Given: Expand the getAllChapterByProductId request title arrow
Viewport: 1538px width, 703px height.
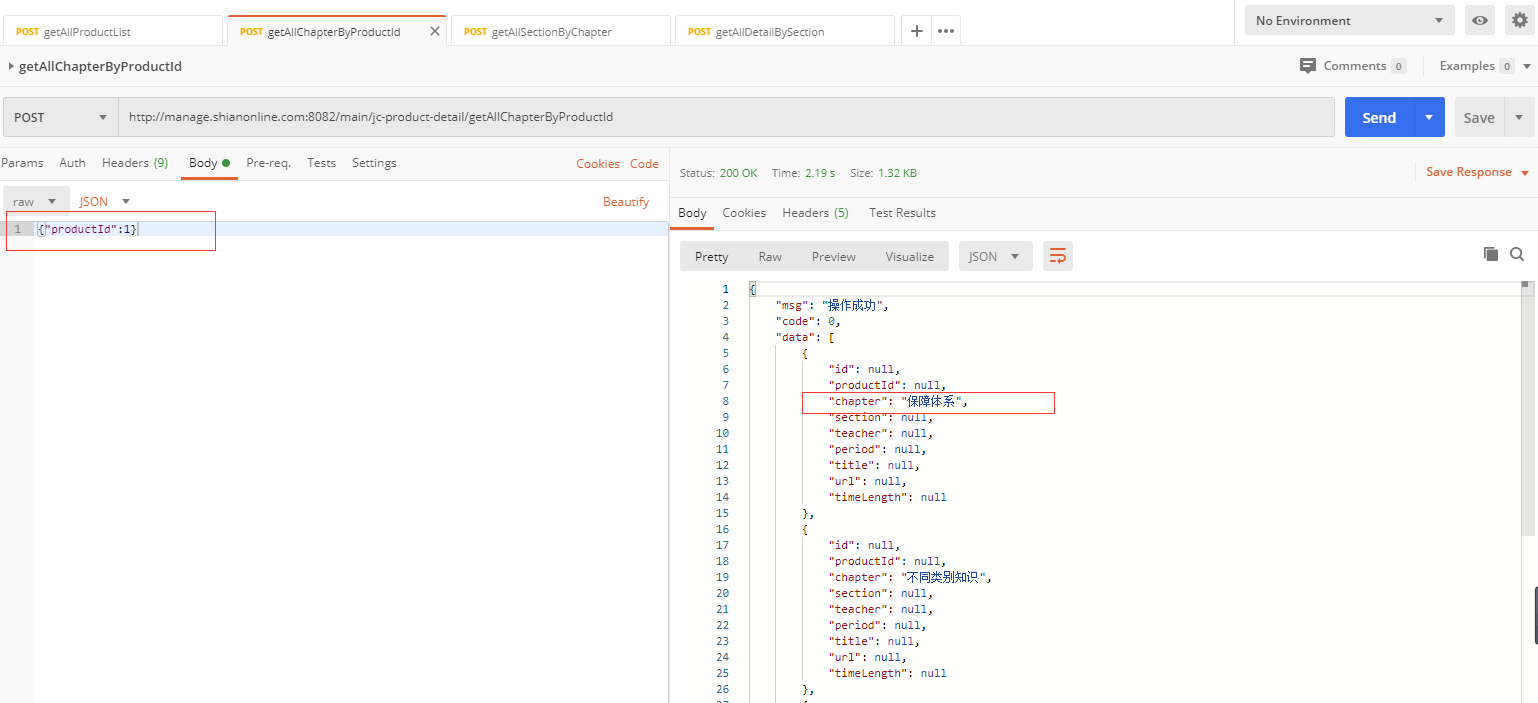Looking at the screenshot, I should click(x=10, y=67).
